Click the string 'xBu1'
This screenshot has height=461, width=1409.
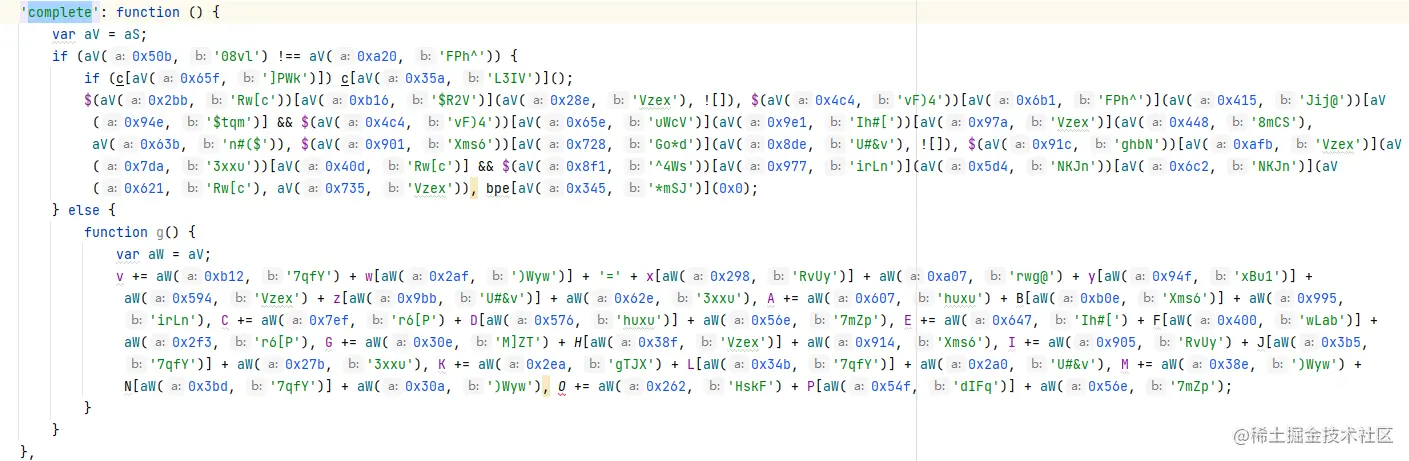[x=1257, y=276]
